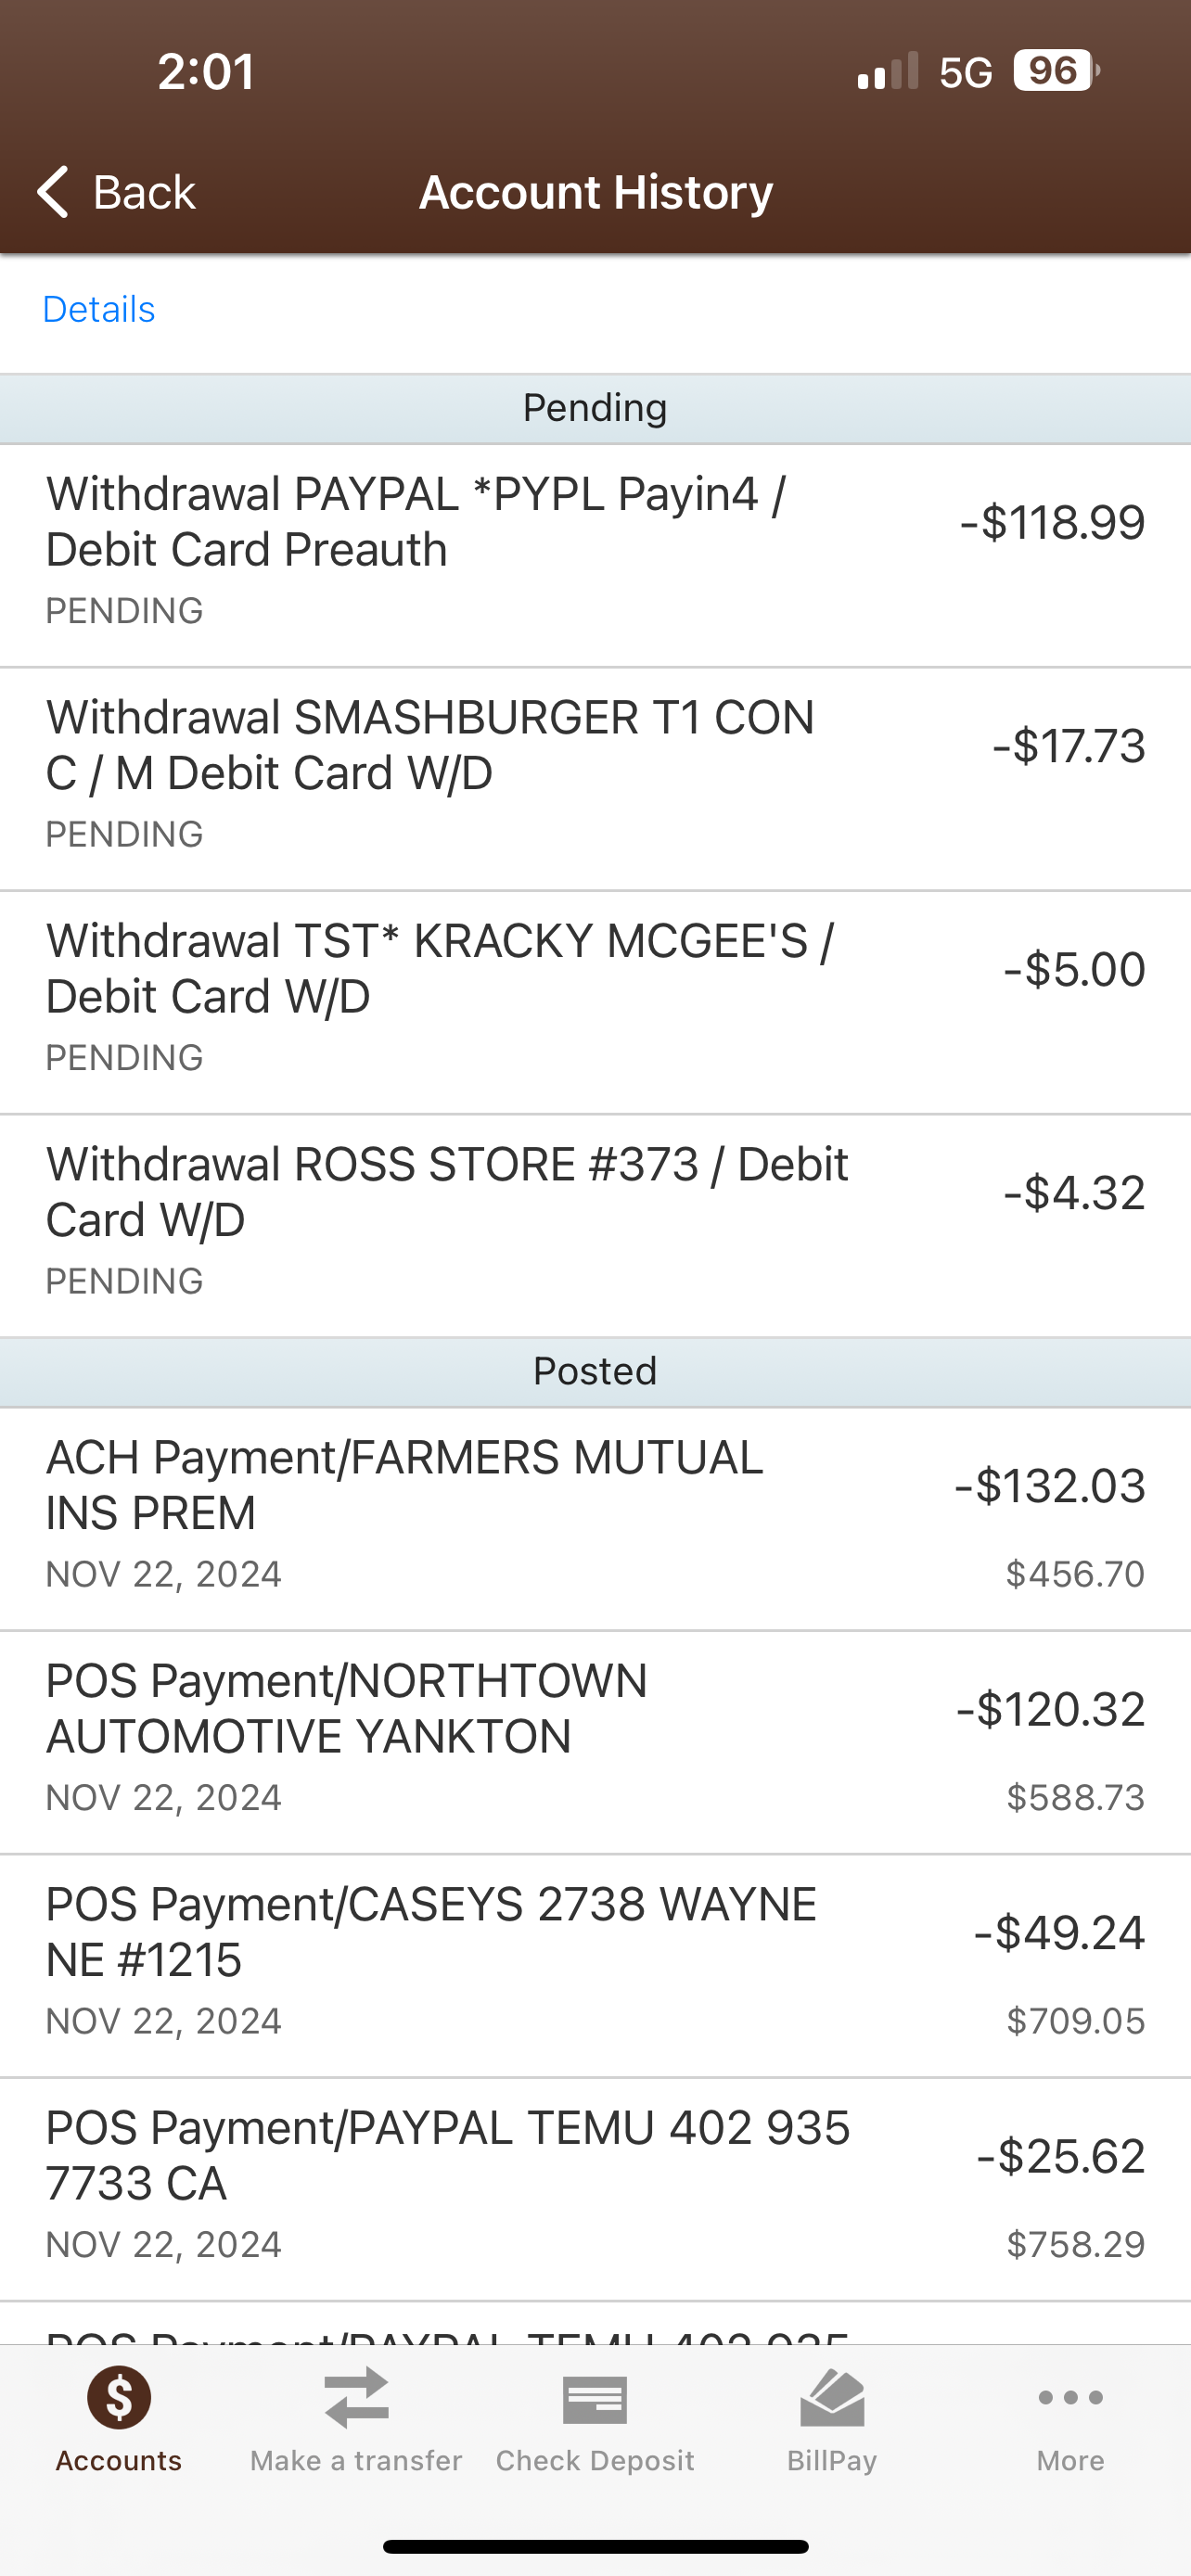Image resolution: width=1191 pixels, height=2576 pixels.
Task: View the CASEYS 2738 WAYNE payment
Action: [x=595, y=1965]
